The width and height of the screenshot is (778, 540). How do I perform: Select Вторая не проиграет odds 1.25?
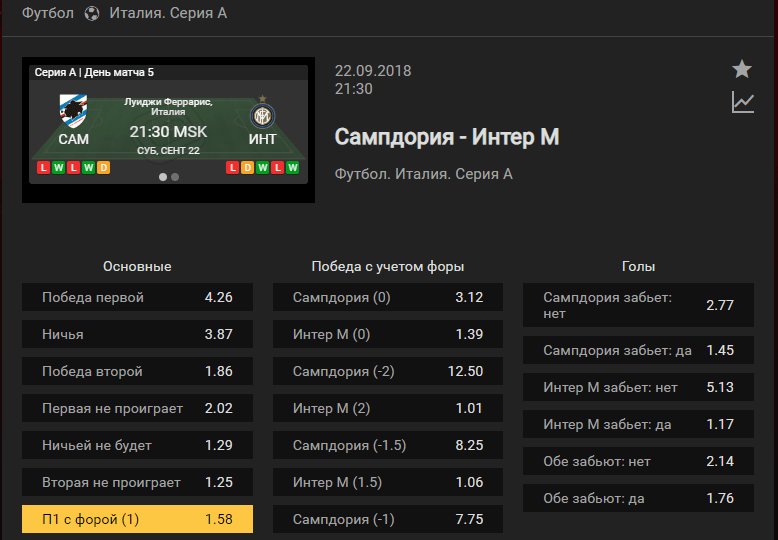(137, 482)
